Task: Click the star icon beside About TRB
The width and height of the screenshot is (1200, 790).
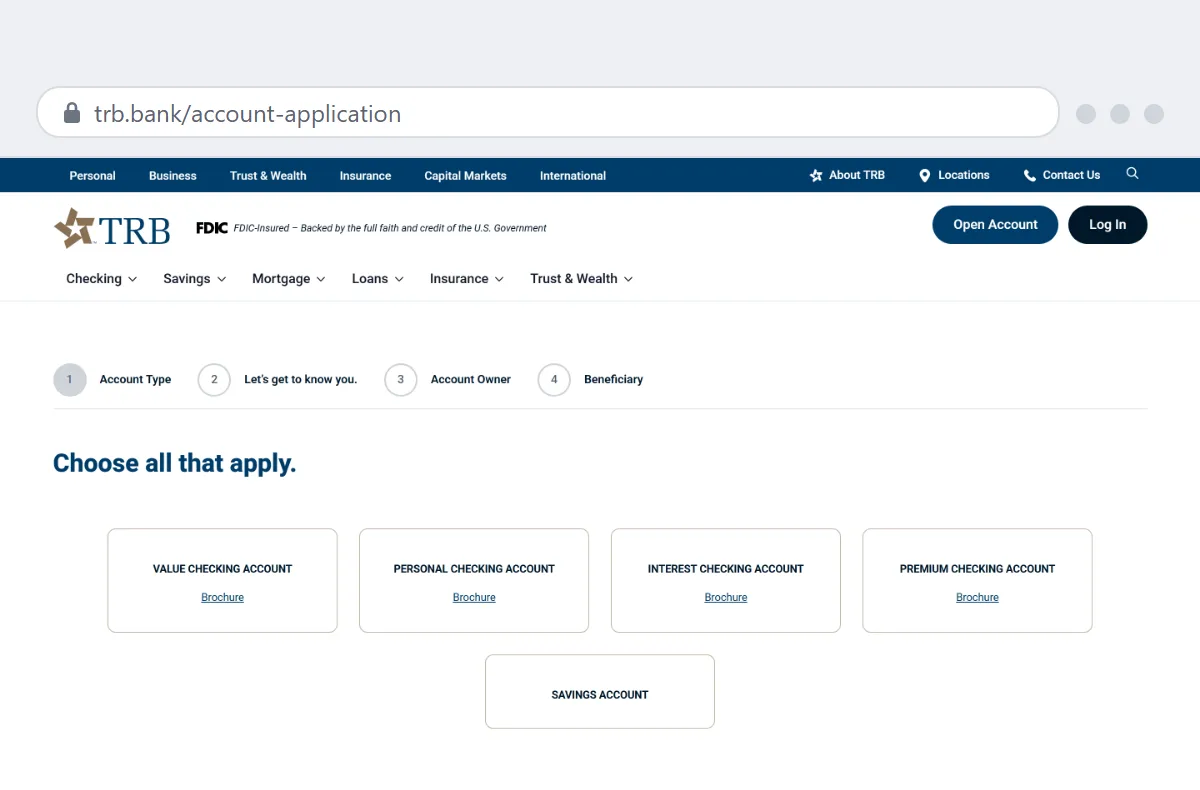Action: [816, 175]
